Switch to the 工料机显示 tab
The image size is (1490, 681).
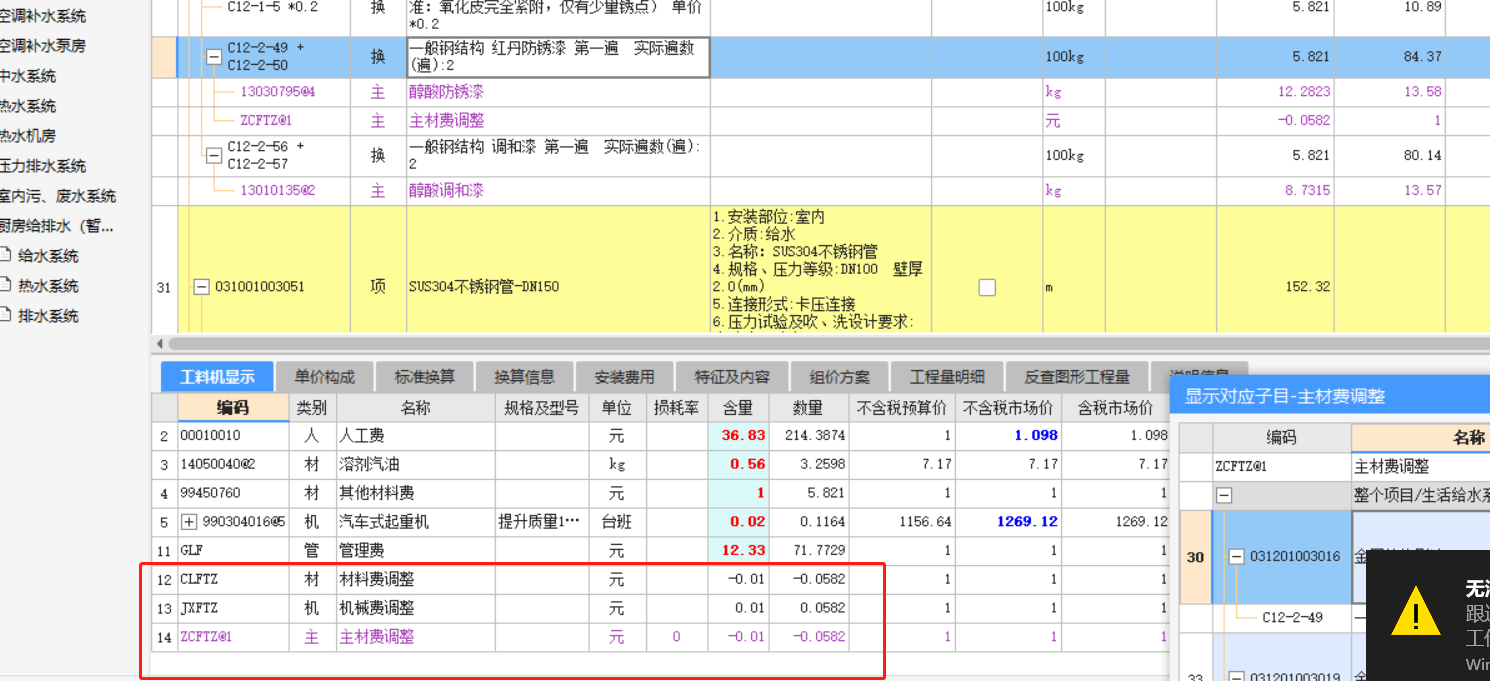pos(217,377)
